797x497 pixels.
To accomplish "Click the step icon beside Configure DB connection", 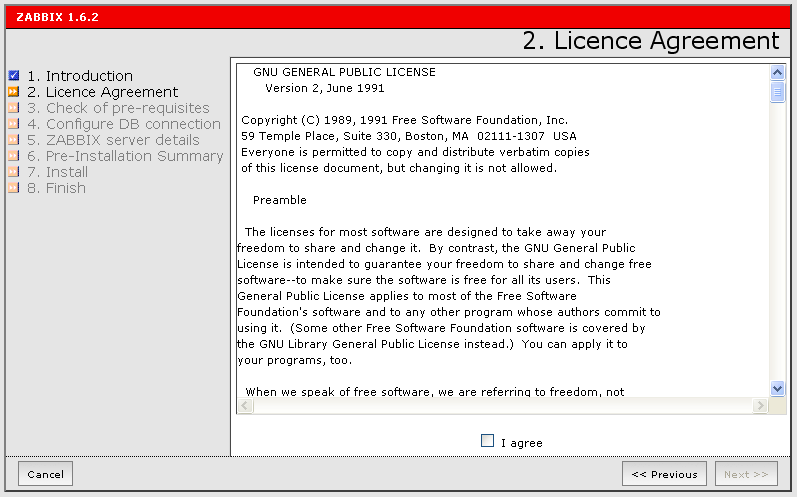I will click(x=14, y=123).
